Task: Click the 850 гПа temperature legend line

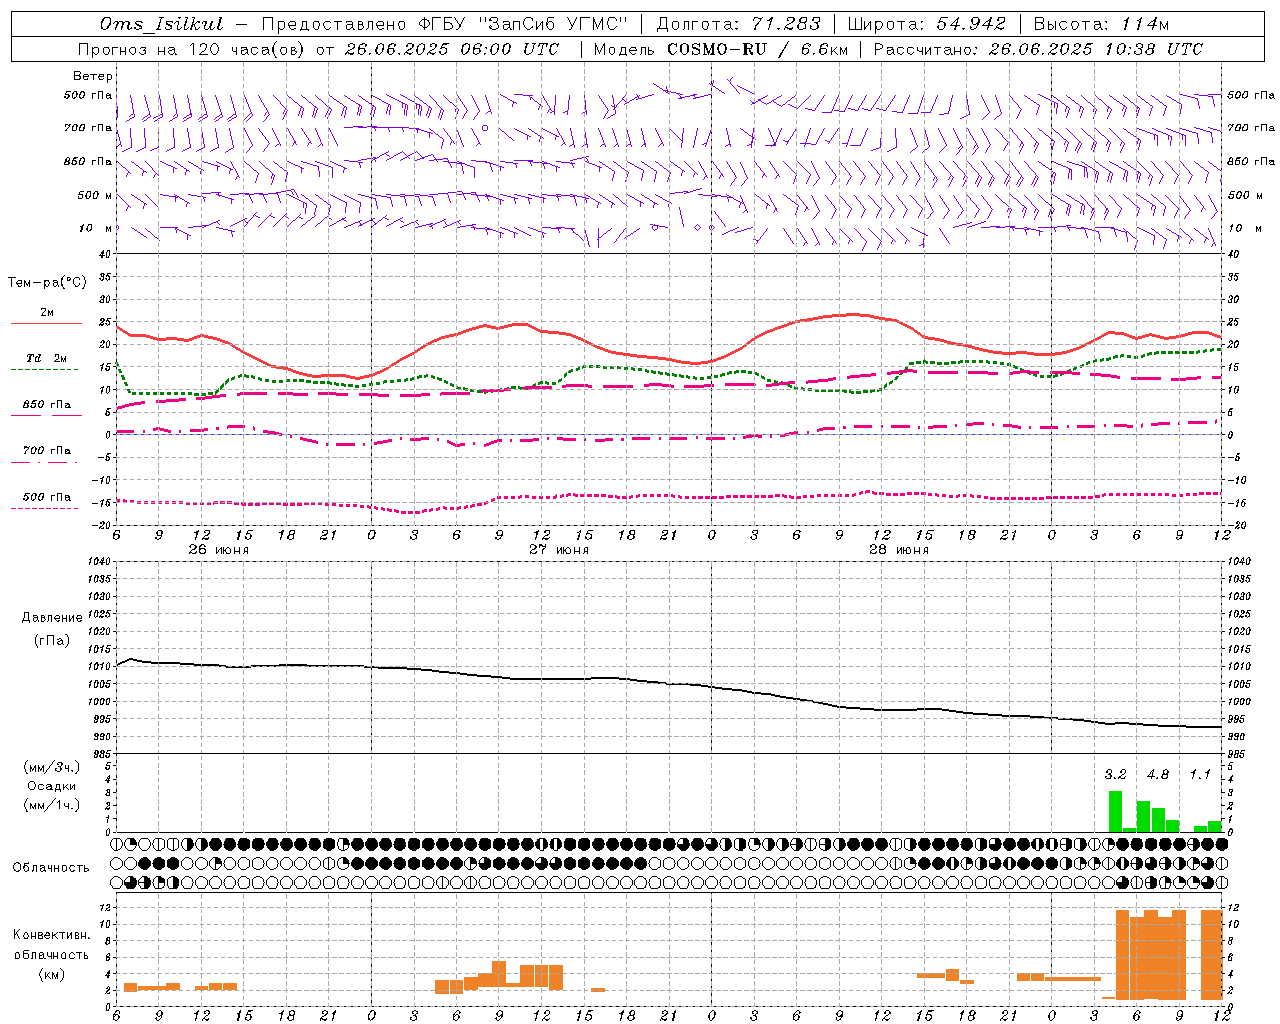Action: point(46,415)
